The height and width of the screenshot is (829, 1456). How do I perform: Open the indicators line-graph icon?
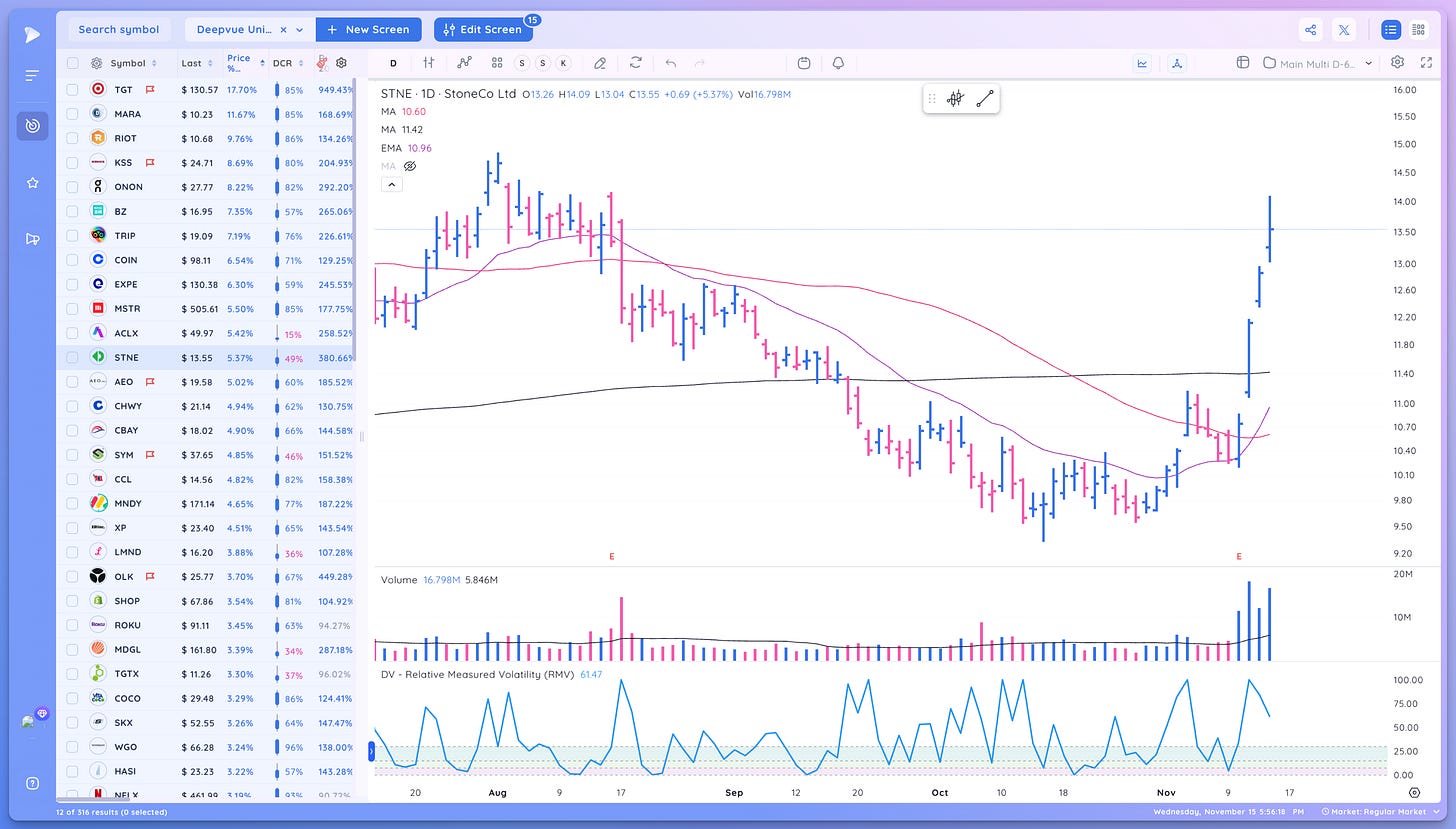coord(464,63)
